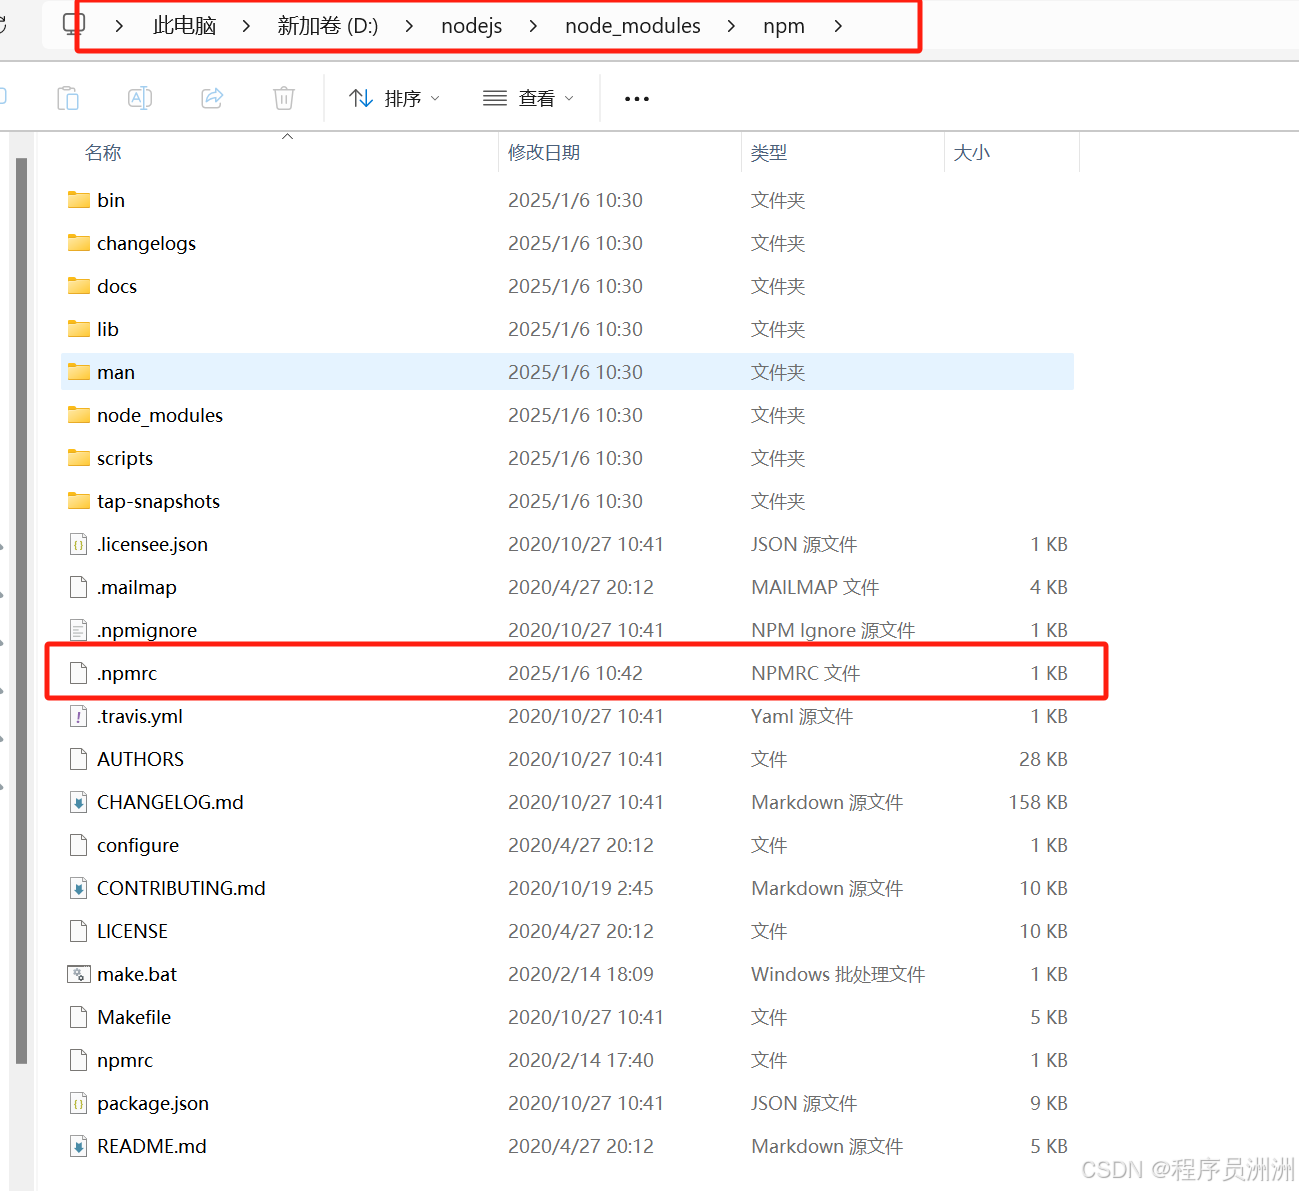This screenshot has width=1299, height=1191.
Task: Open the 排序 sort dropdown
Action: pyautogui.click(x=394, y=98)
